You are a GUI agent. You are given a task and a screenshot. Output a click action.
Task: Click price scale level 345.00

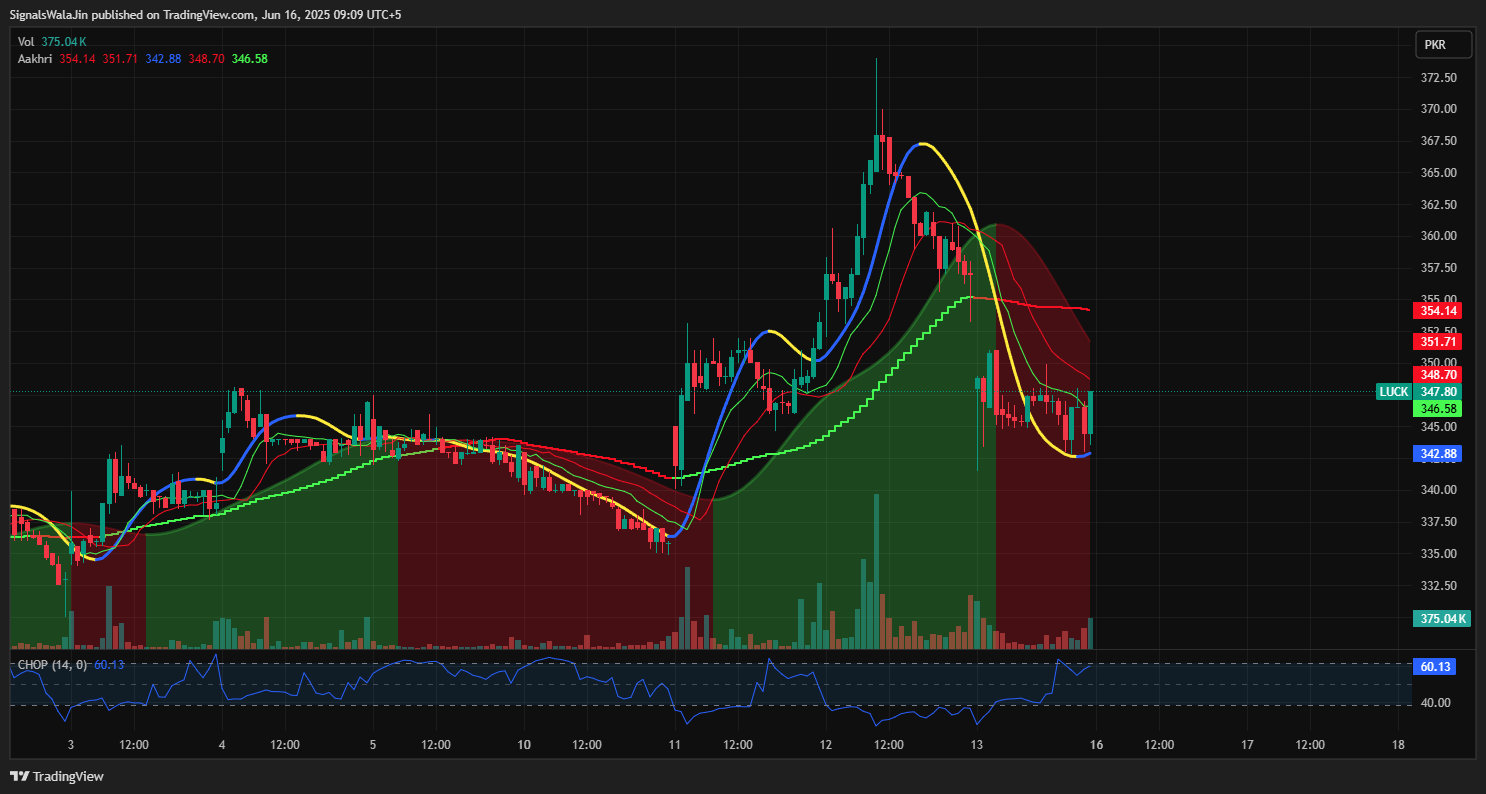coord(1438,427)
